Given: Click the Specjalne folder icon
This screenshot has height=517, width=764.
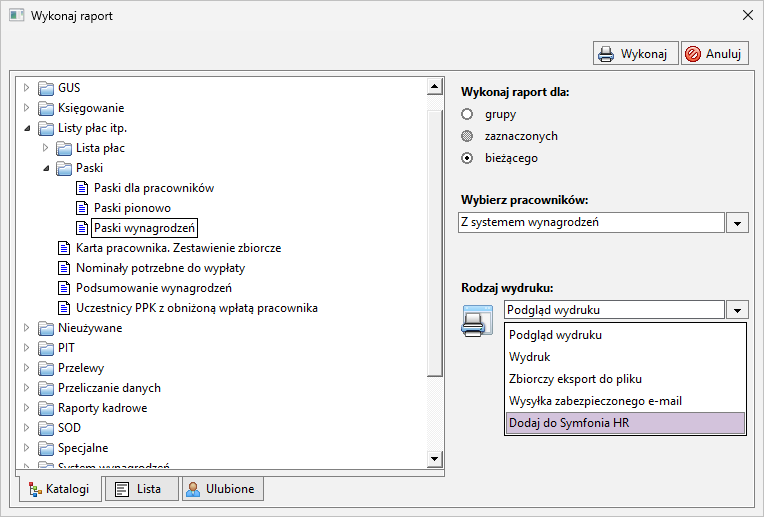Looking at the screenshot, I should click(x=46, y=448).
